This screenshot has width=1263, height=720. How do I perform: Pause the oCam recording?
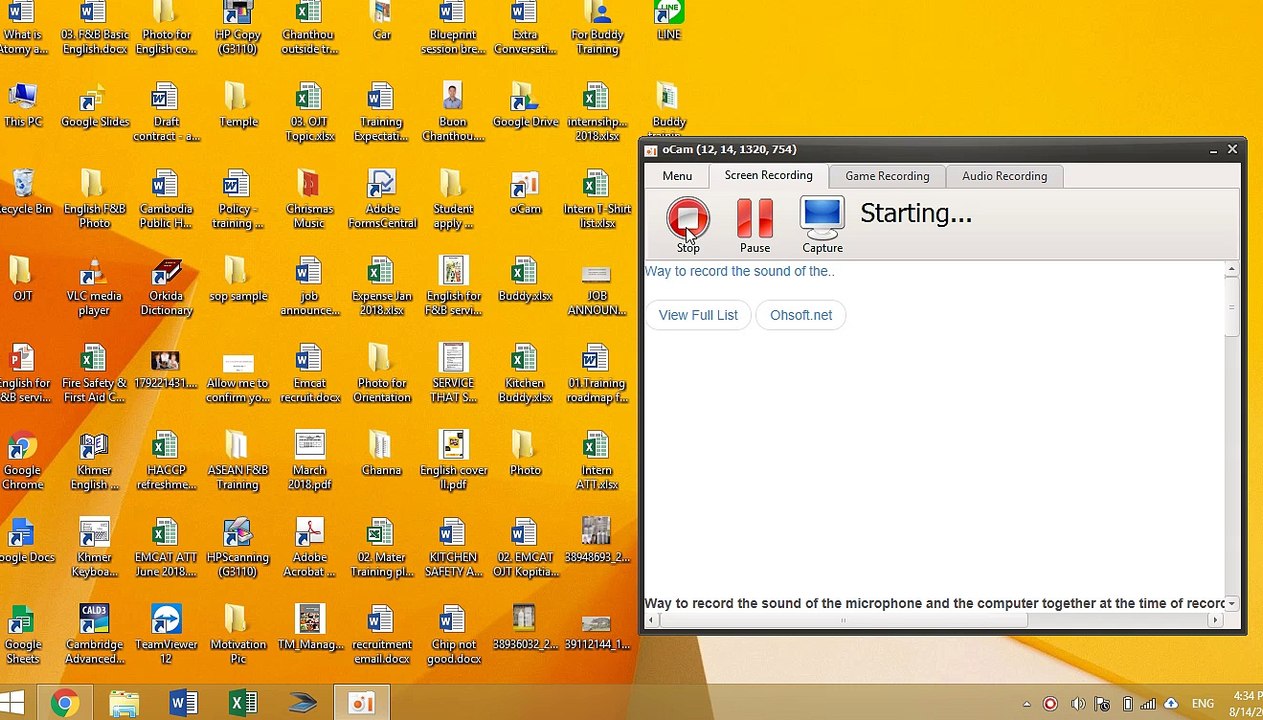click(x=755, y=225)
